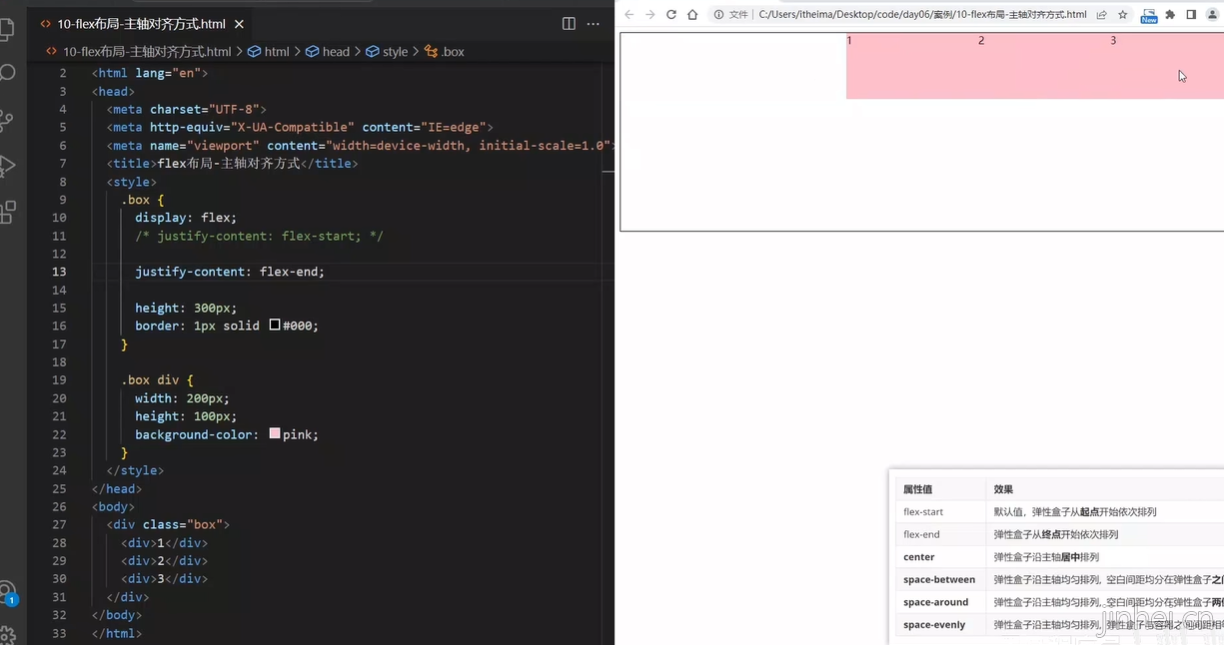Reload the browser page

click(671, 15)
